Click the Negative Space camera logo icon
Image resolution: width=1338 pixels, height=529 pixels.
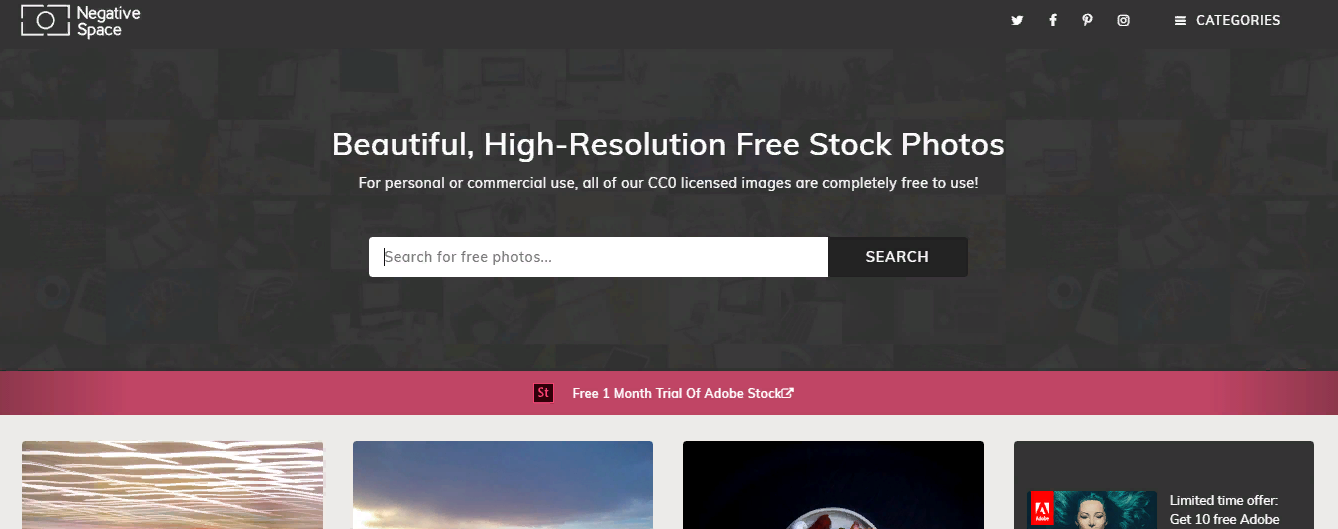[45, 20]
